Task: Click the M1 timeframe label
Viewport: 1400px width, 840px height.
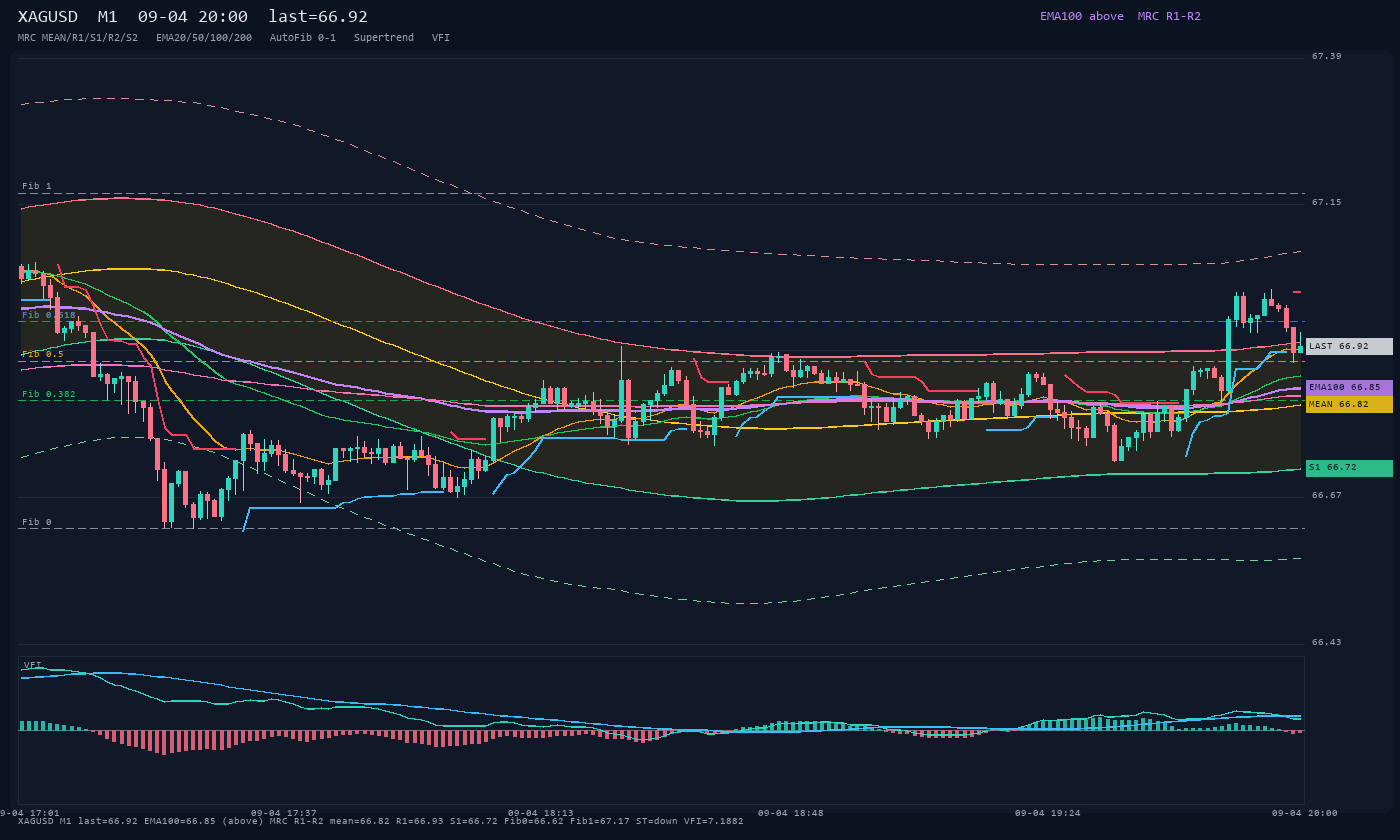Action: (x=107, y=17)
